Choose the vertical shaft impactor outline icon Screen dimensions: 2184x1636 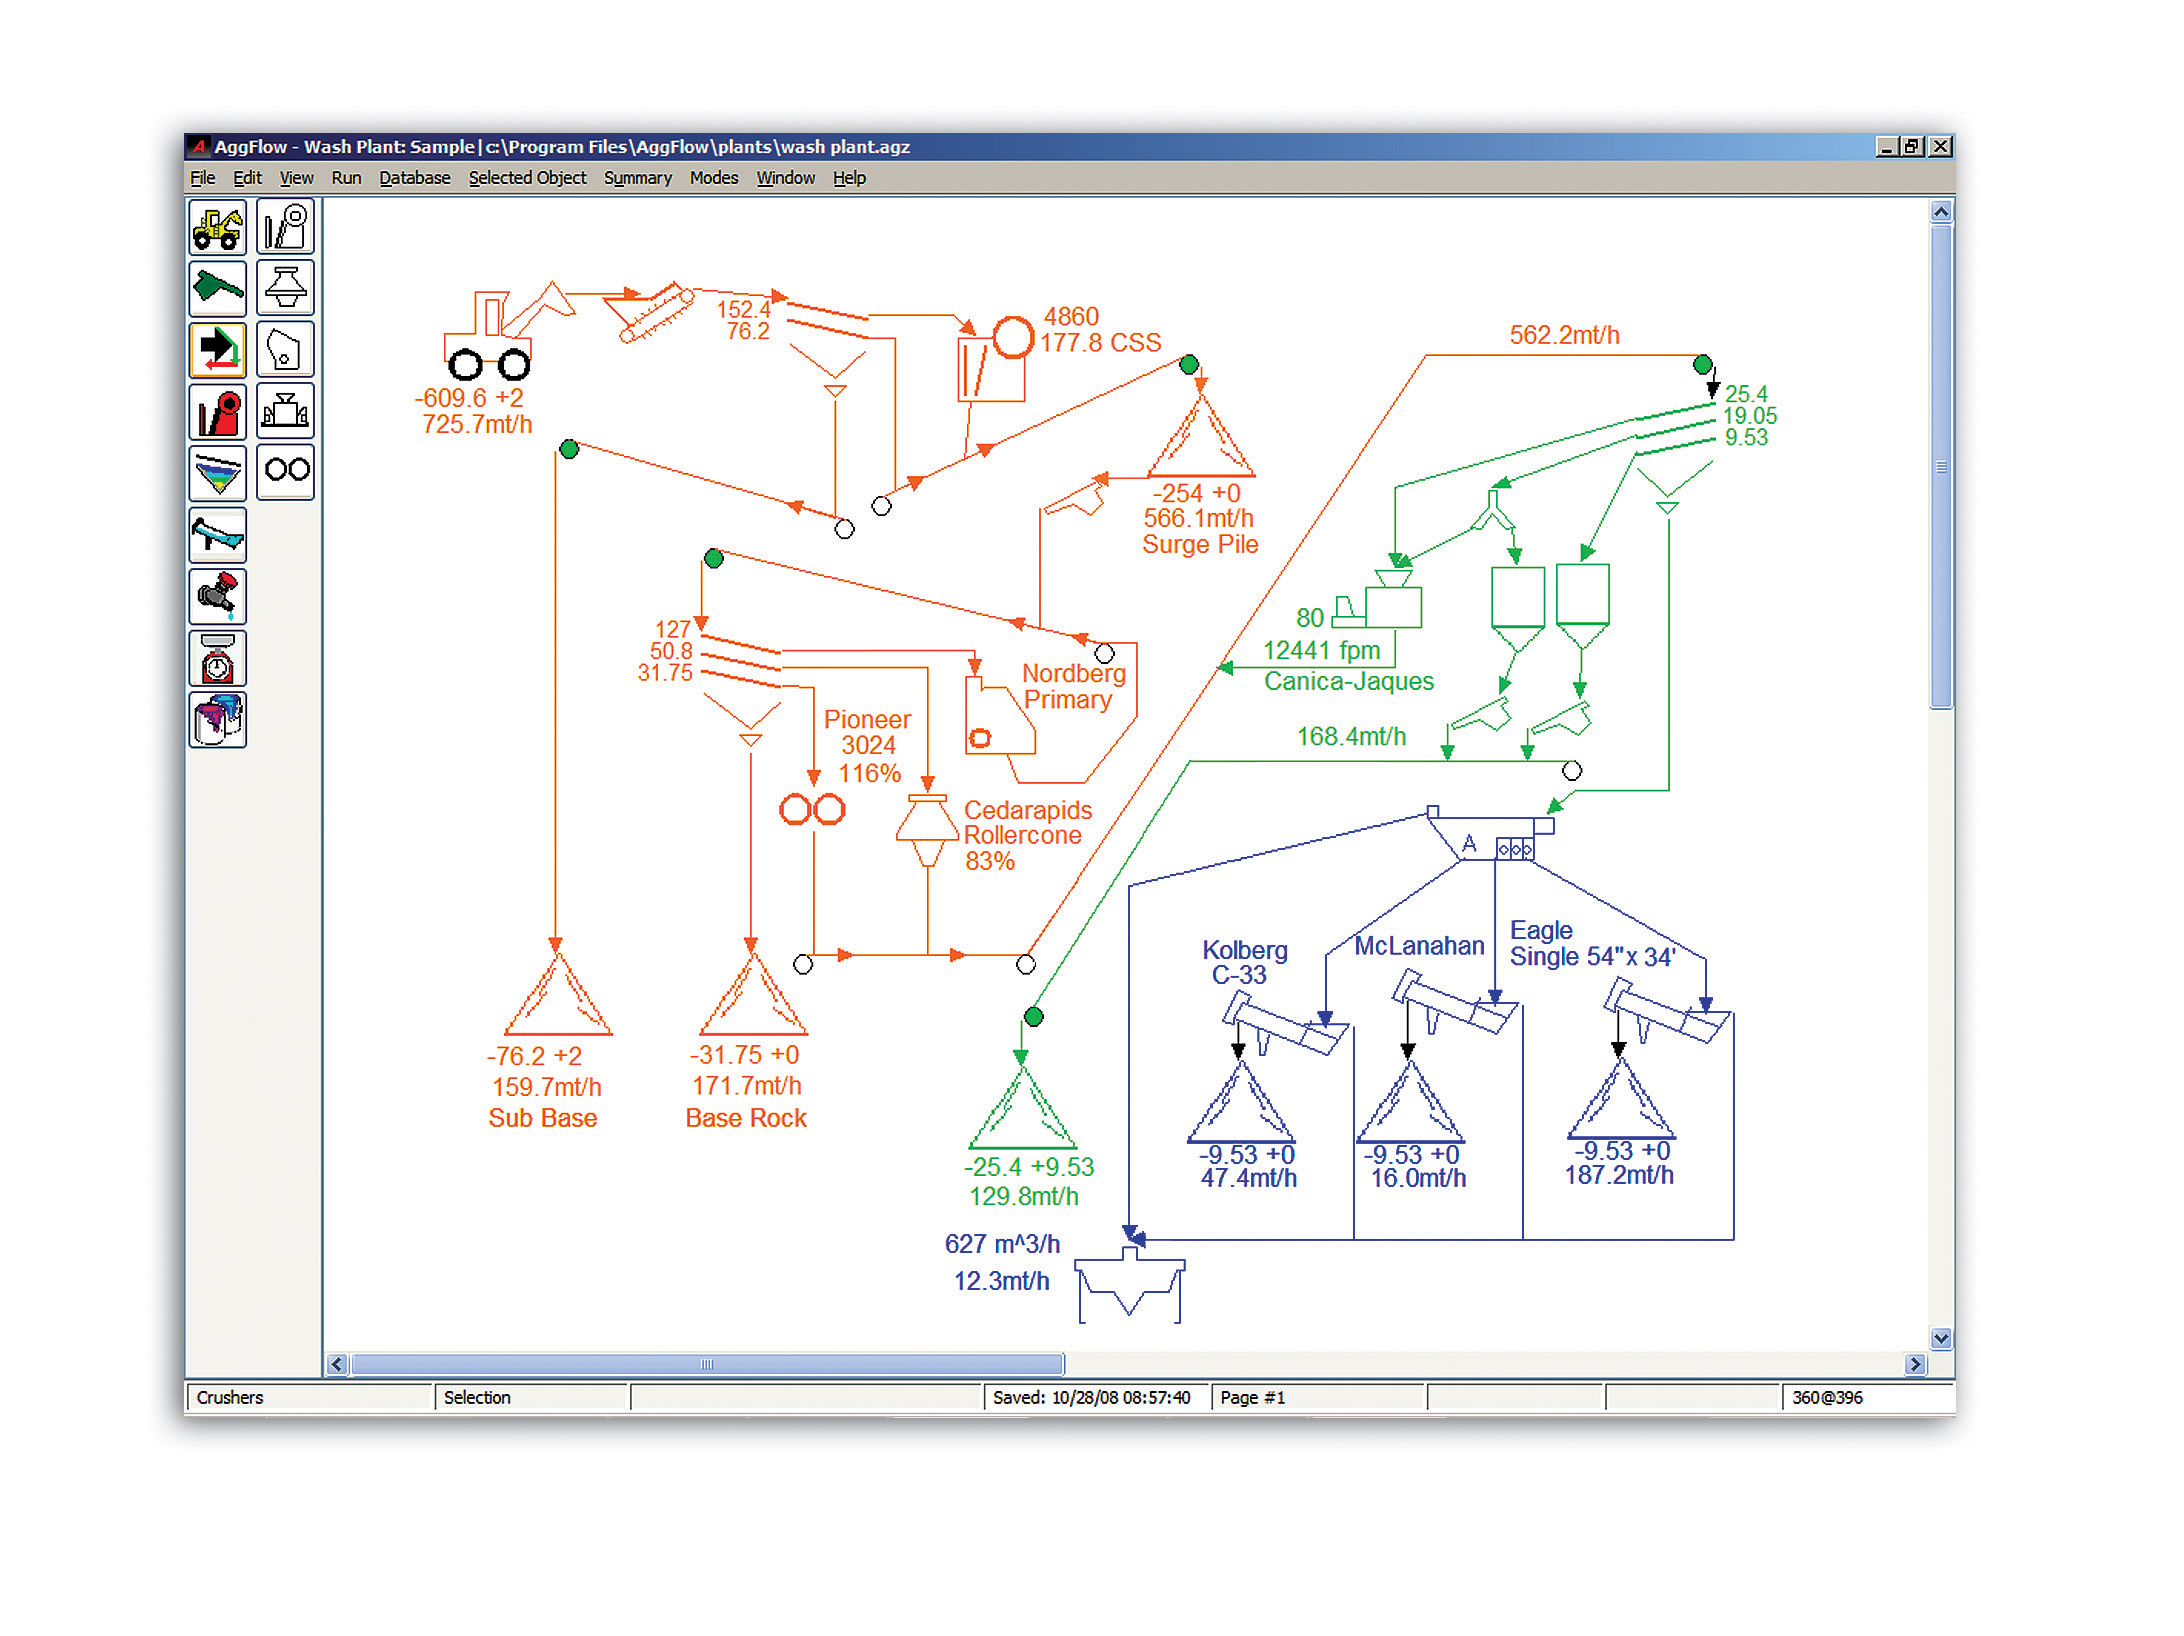[x=286, y=410]
